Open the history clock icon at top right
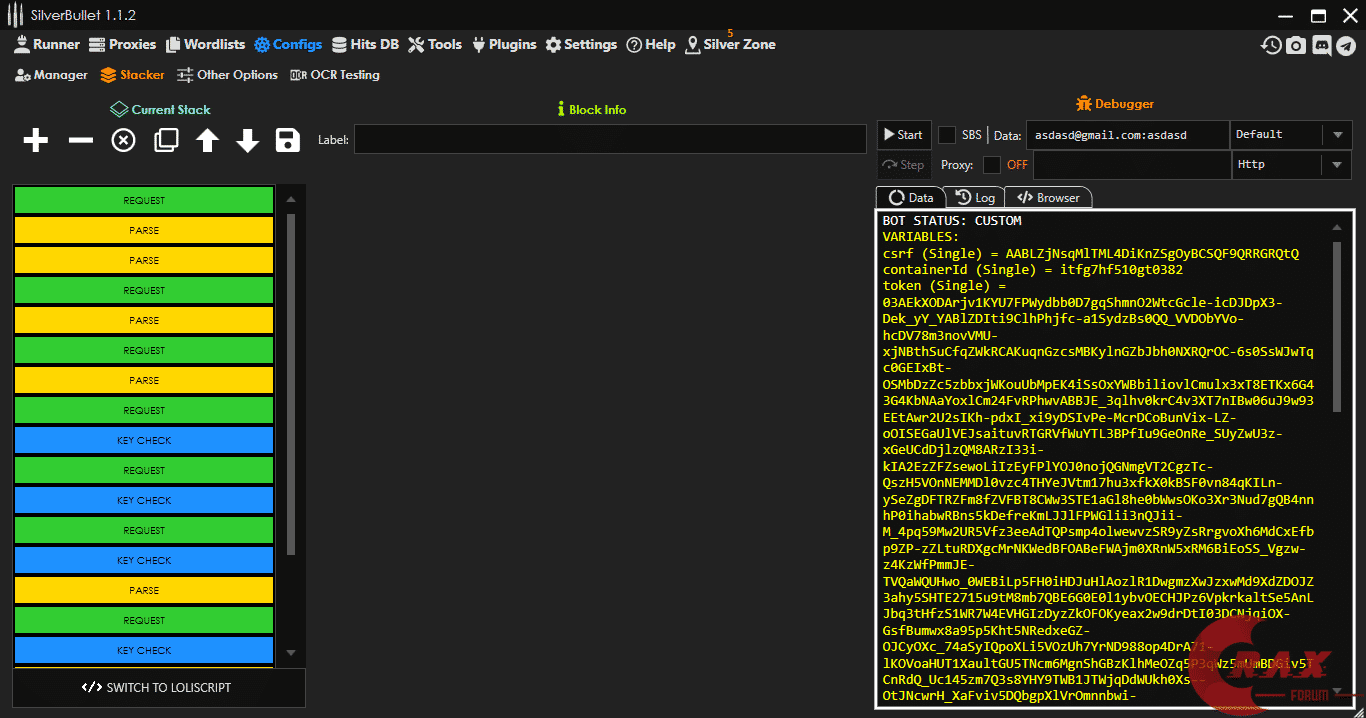This screenshot has width=1366, height=718. tap(1271, 45)
